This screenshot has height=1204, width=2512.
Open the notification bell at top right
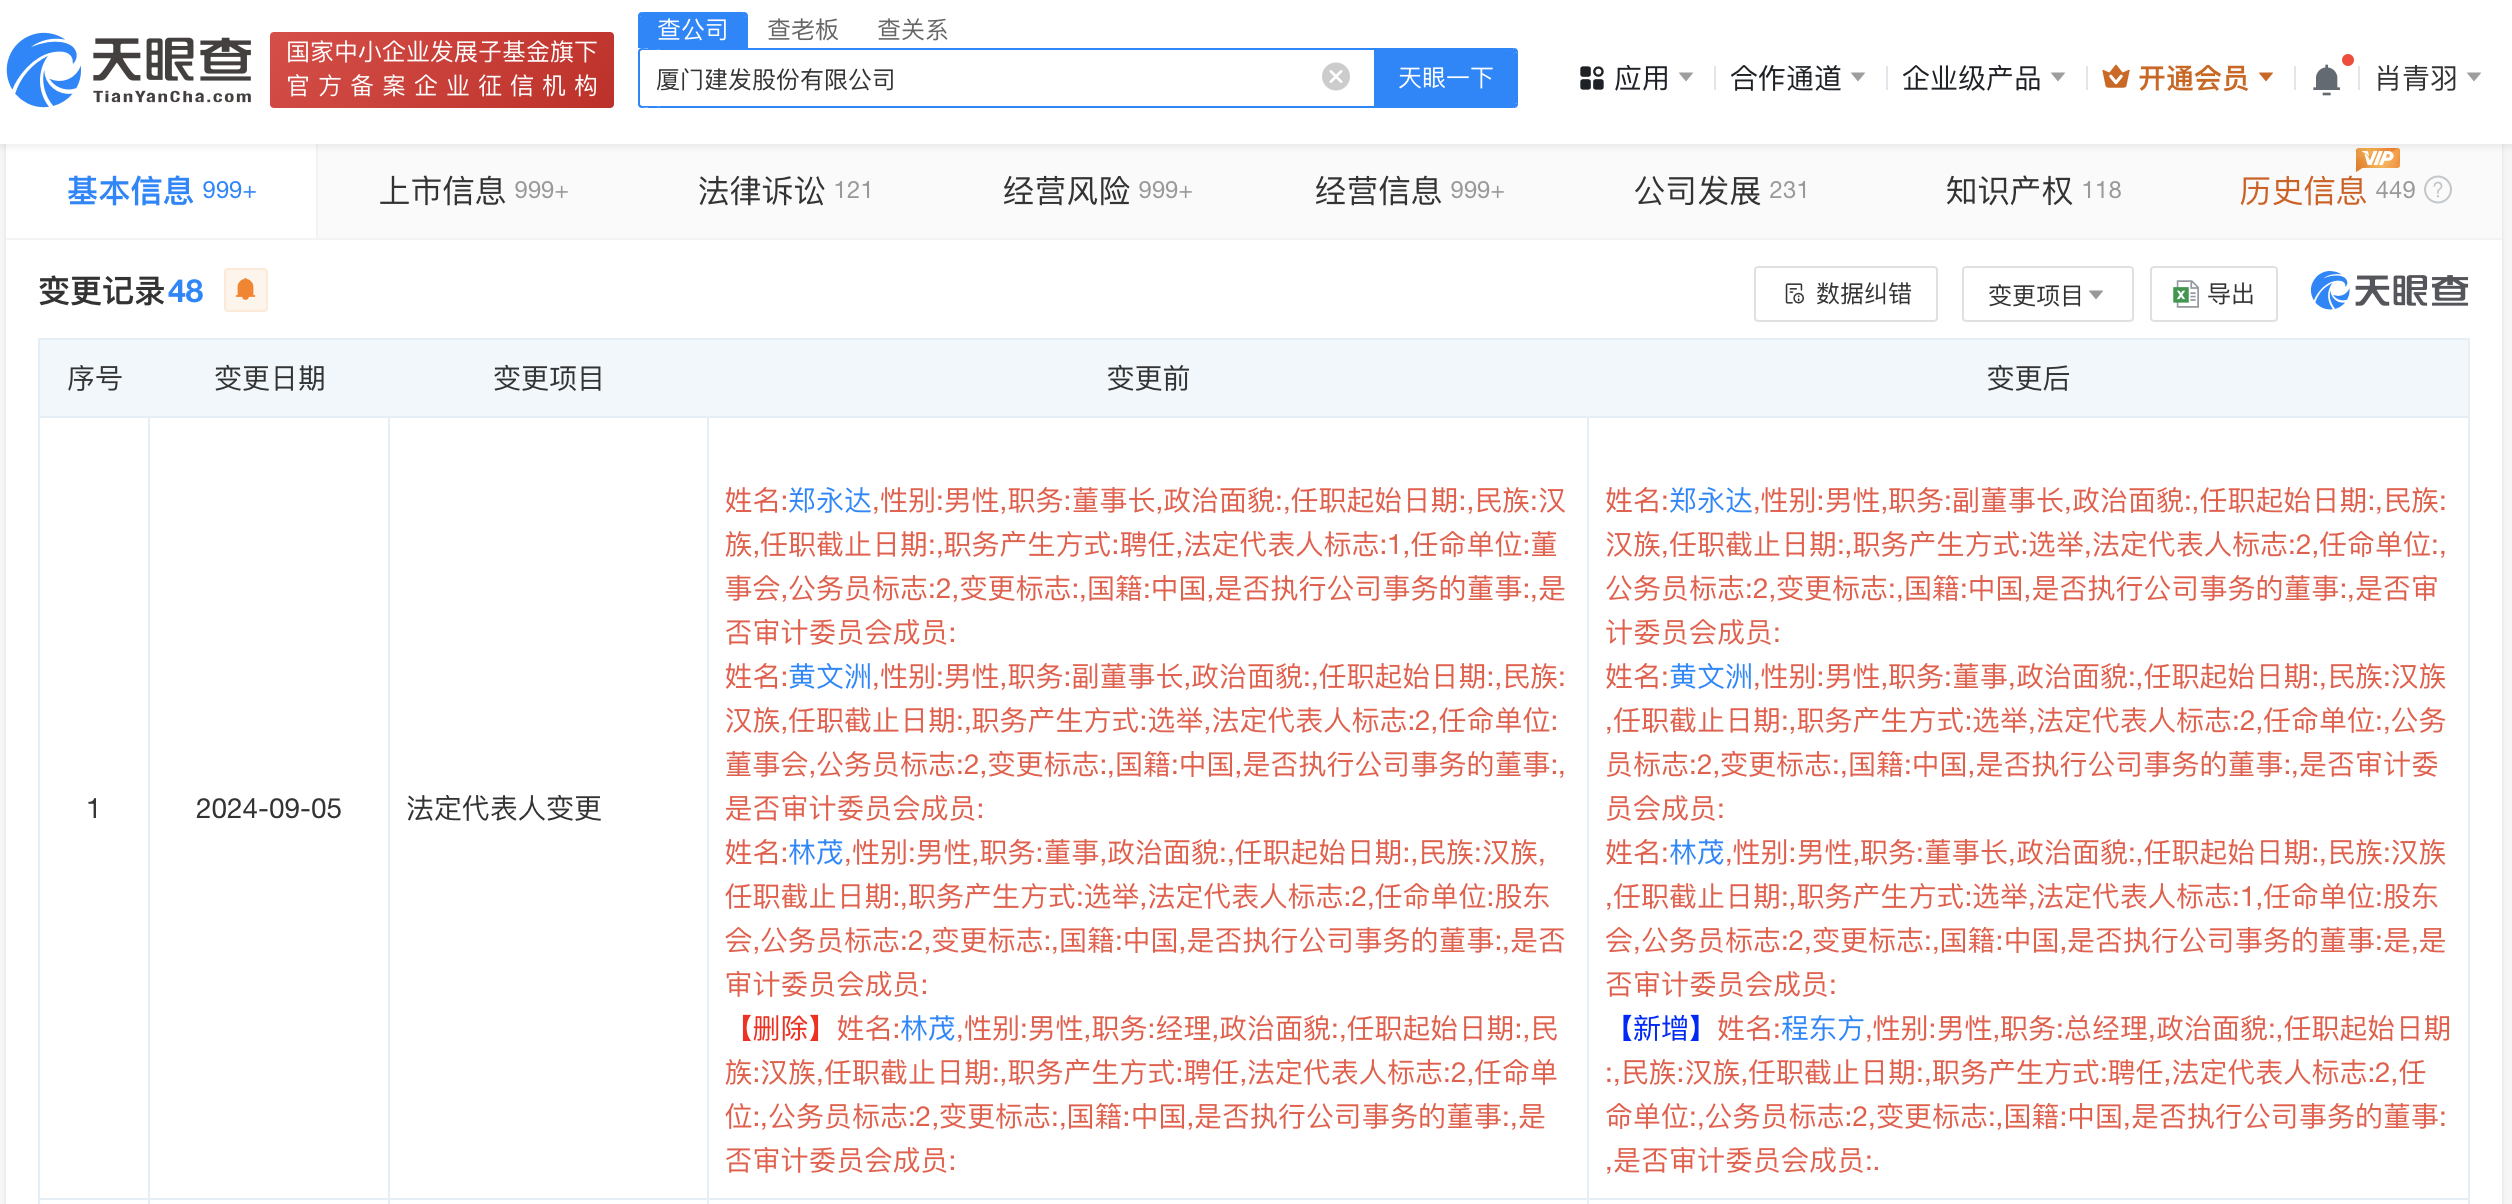point(2327,77)
